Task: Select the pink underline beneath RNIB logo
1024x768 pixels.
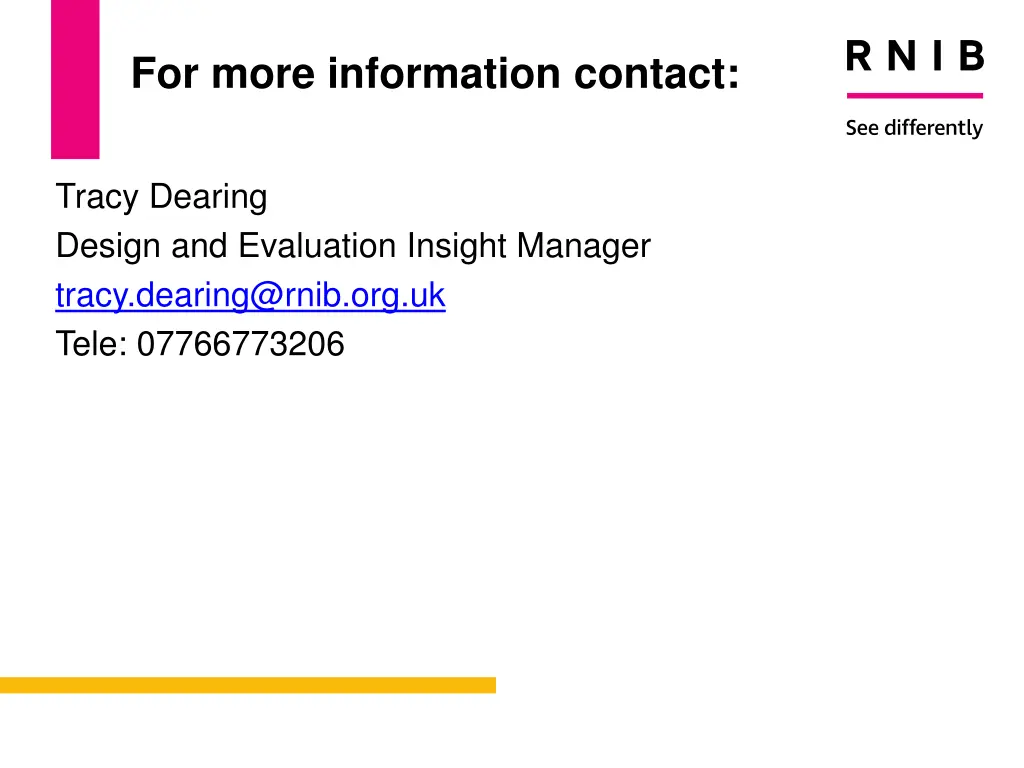Action: pos(914,96)
